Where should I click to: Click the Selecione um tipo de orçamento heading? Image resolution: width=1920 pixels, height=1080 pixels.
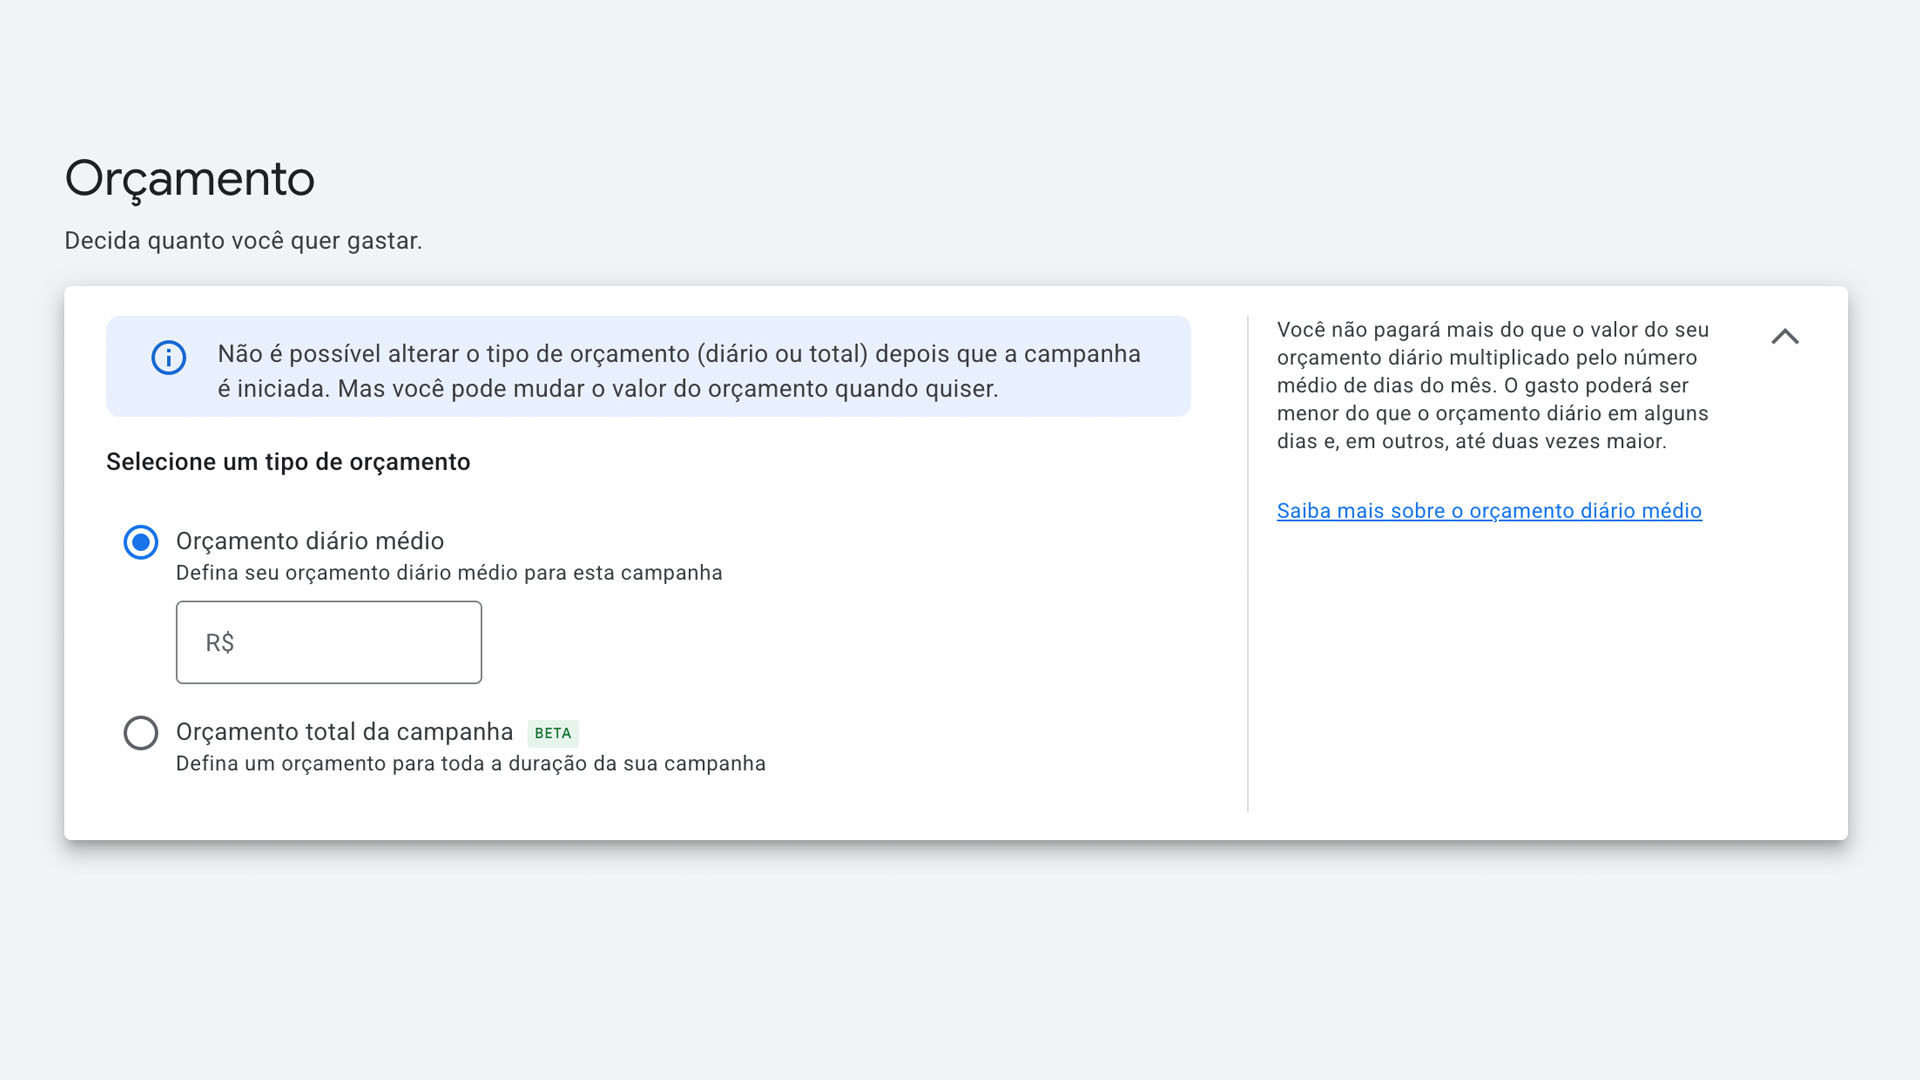(288, 462)
